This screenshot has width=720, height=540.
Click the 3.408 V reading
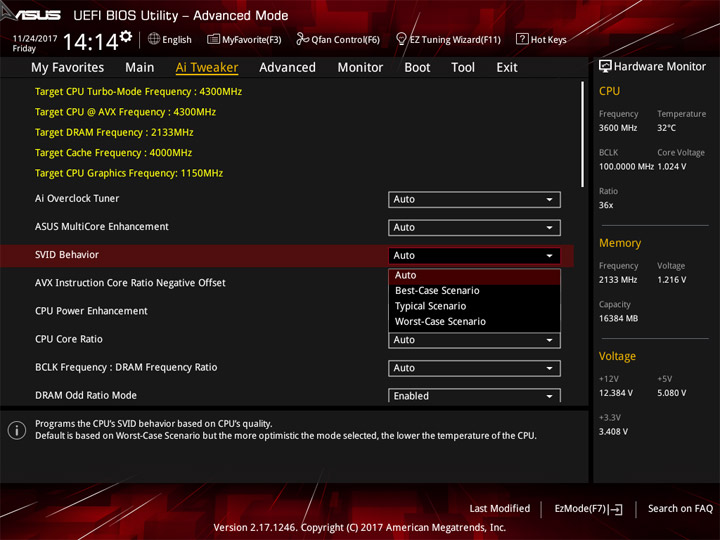pos(613,432)
